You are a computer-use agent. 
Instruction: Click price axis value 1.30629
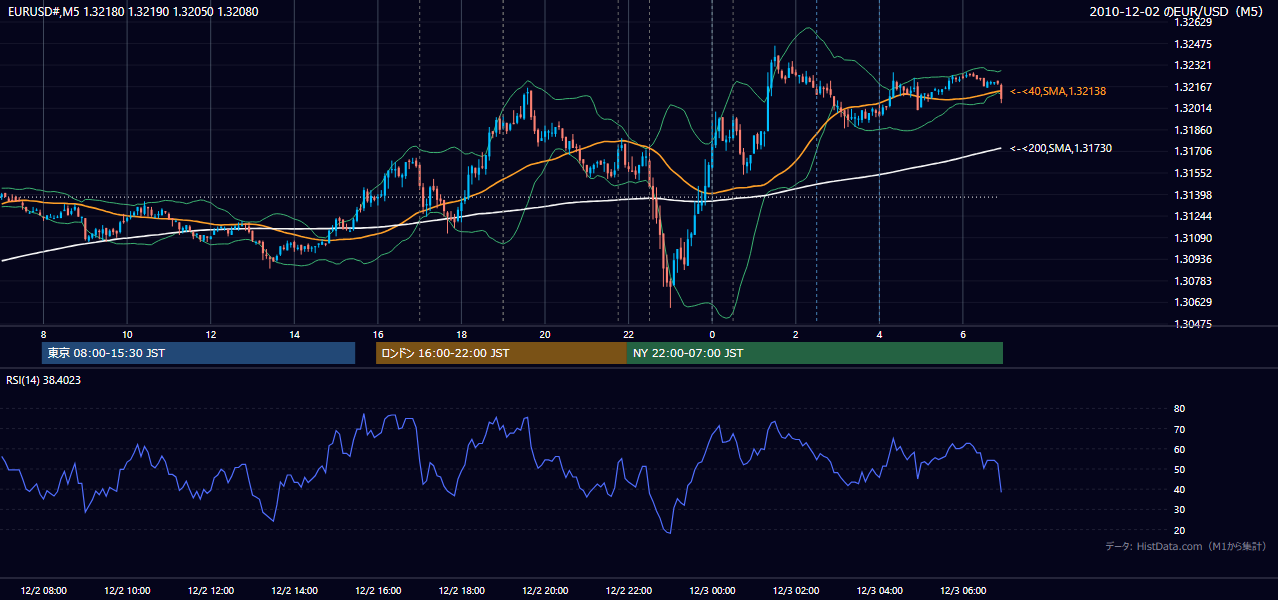point(1194,302)
